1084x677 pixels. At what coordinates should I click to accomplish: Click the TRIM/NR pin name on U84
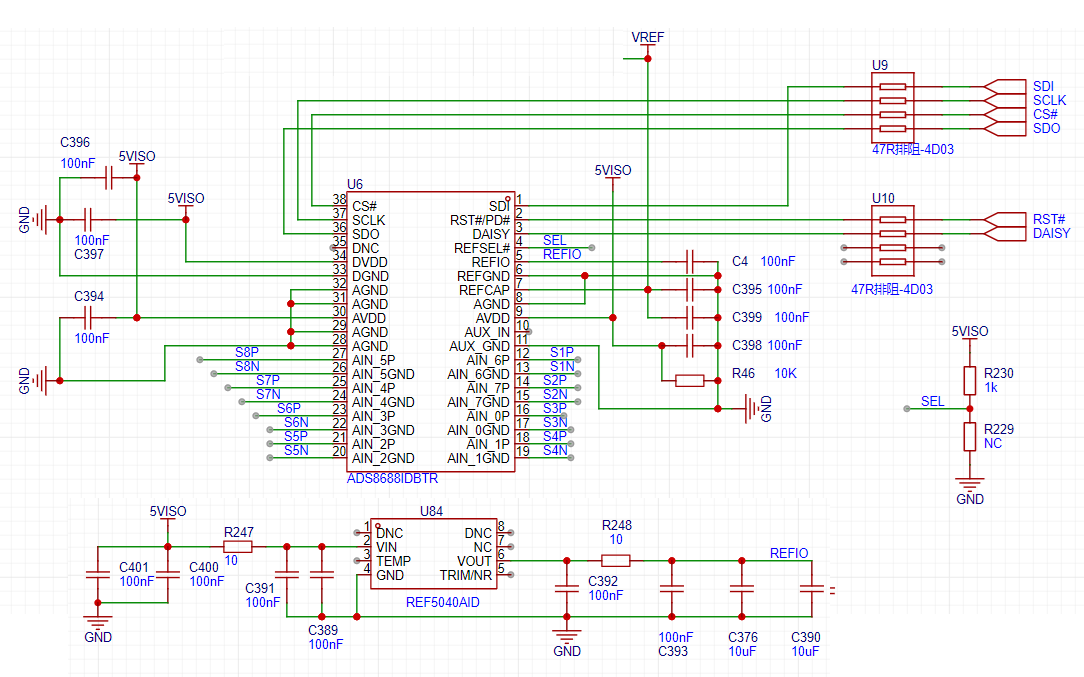click(466, 575)
